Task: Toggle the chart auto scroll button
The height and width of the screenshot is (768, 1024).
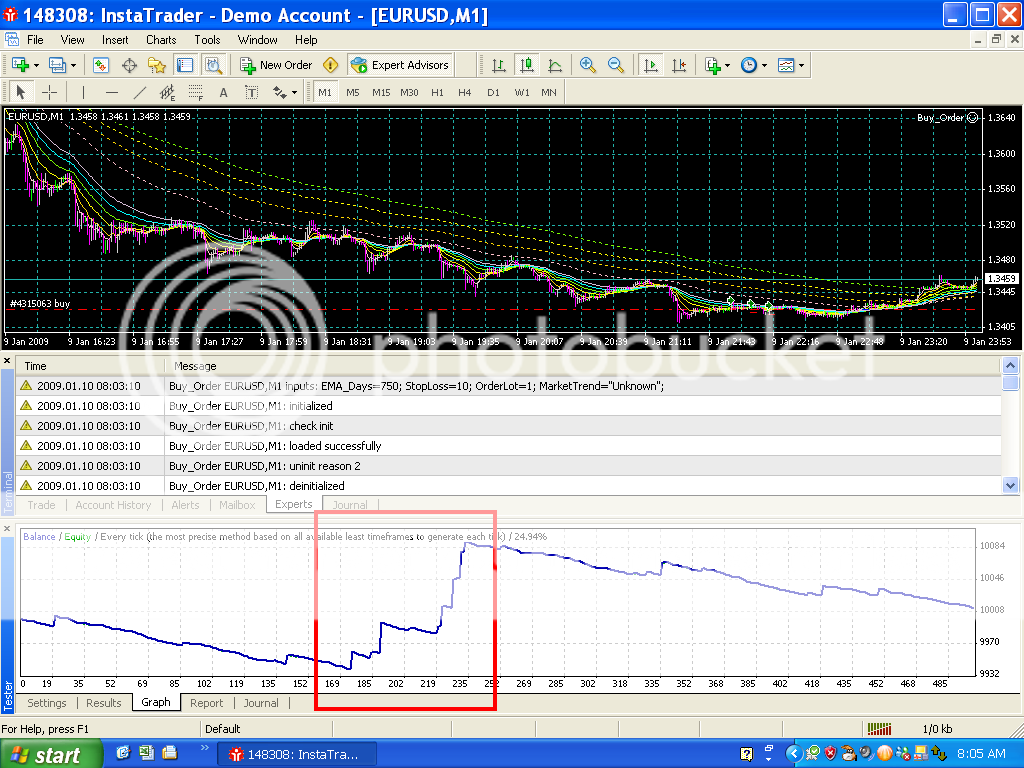Action: [651, 65]
